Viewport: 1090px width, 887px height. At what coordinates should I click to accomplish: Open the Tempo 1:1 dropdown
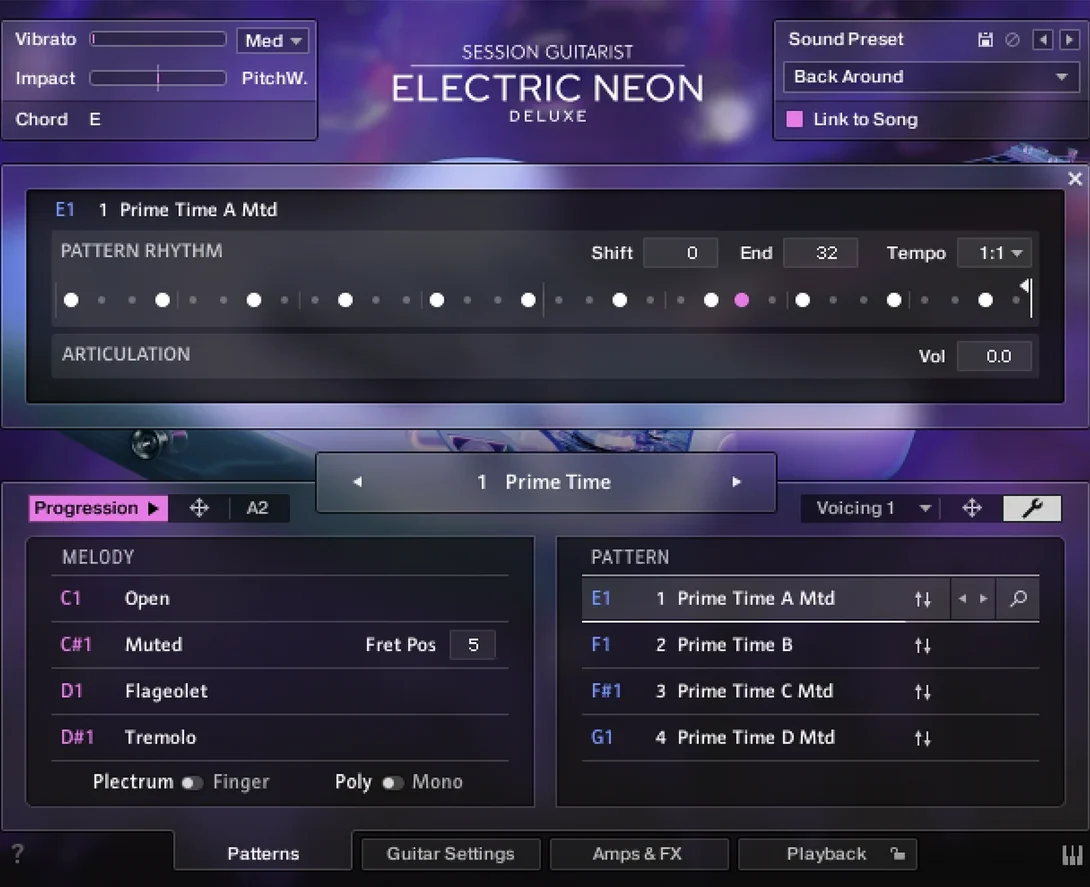(x=995, y=252)
